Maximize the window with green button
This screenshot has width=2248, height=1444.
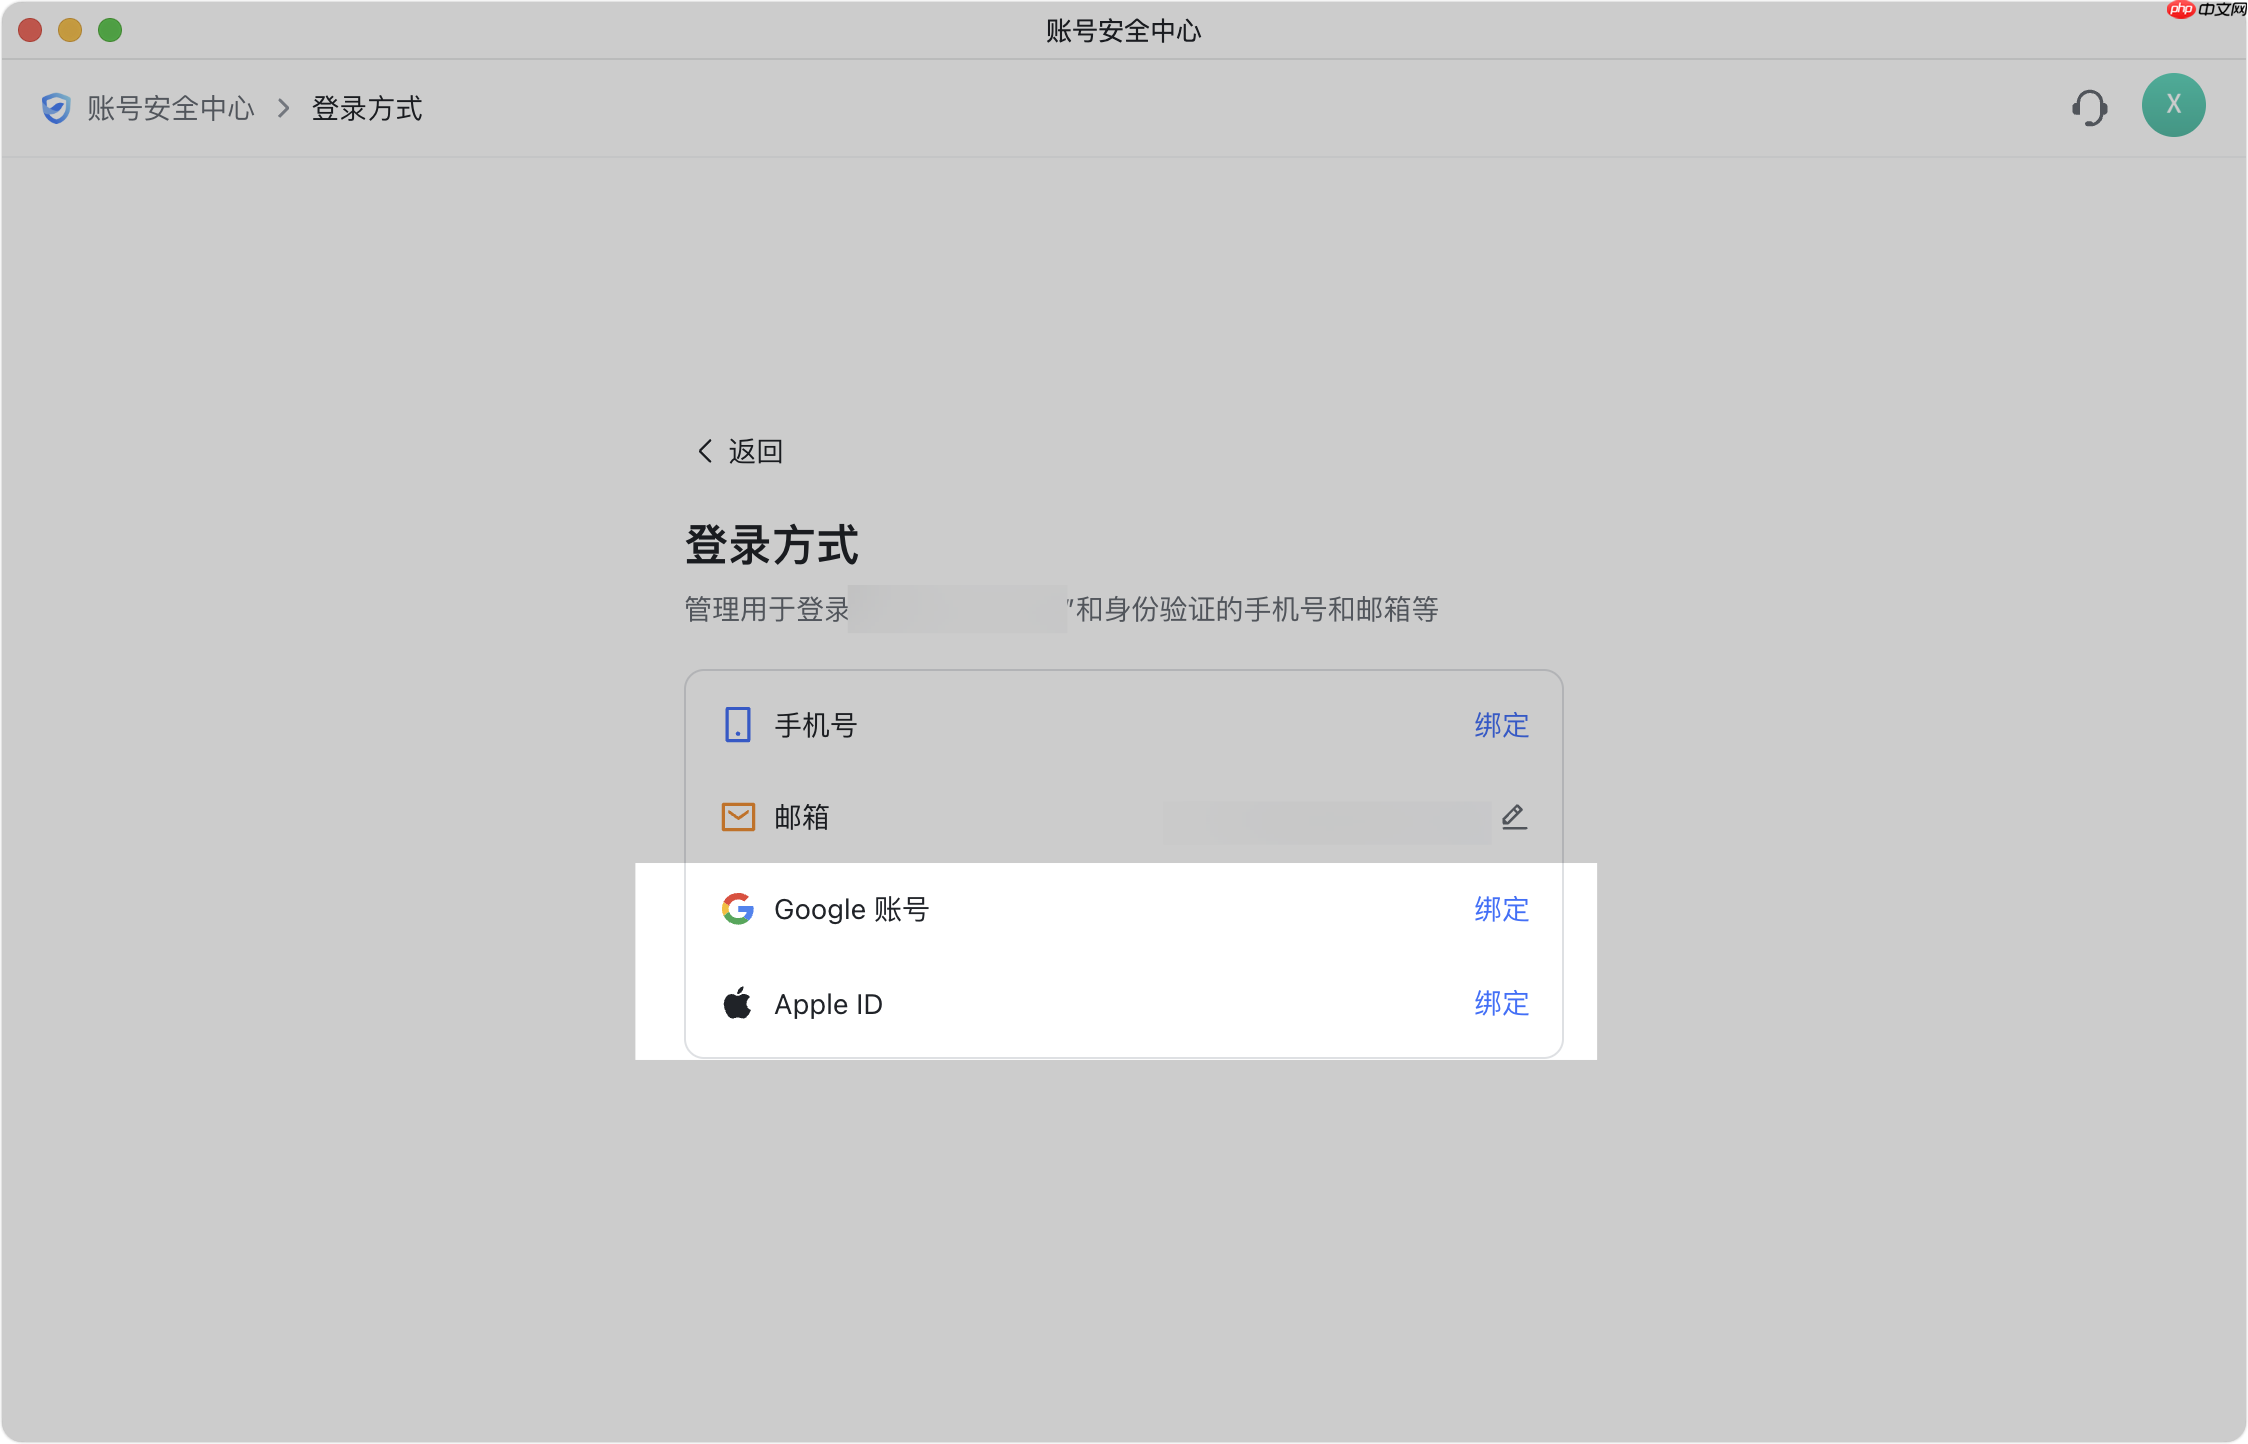click(x=110, y=30)
